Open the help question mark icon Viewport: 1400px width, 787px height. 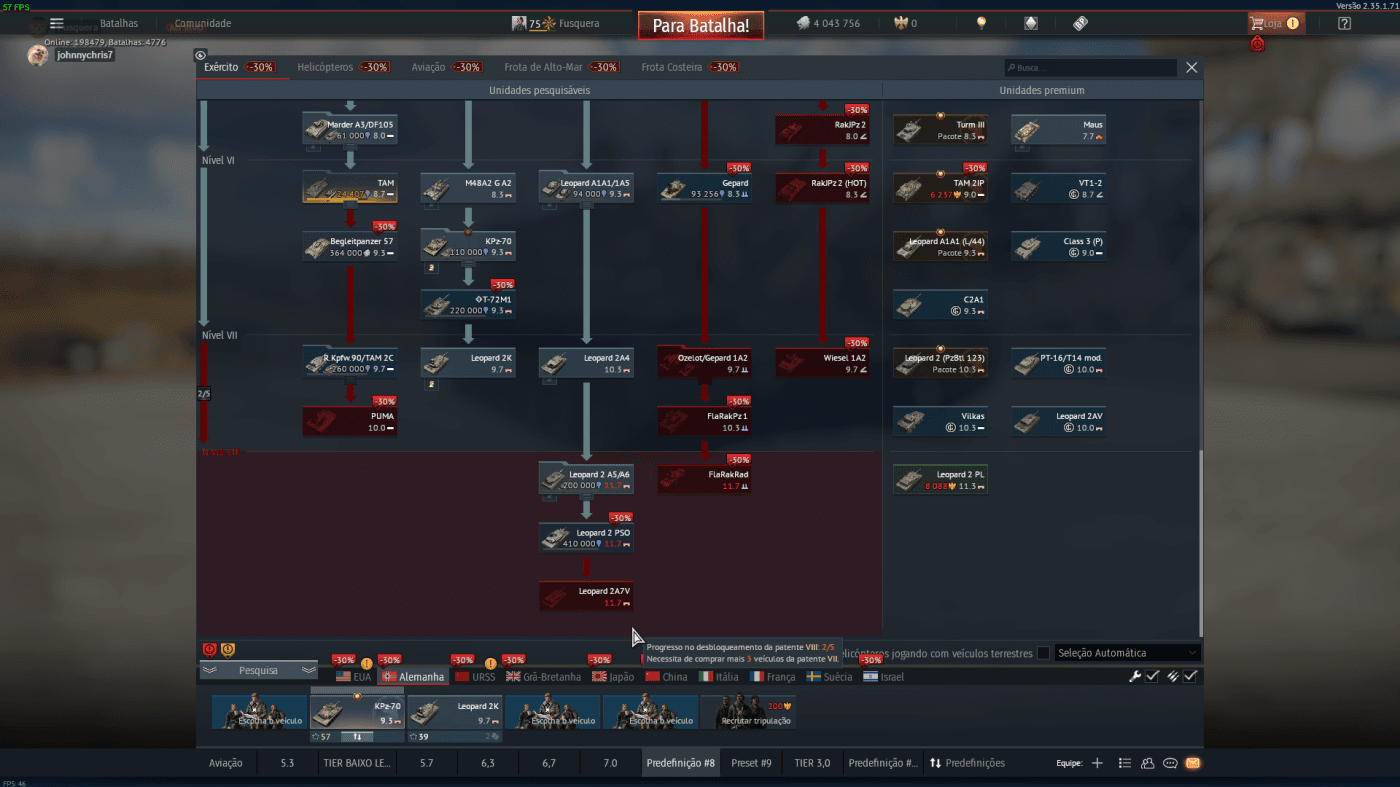[1344, 23]
